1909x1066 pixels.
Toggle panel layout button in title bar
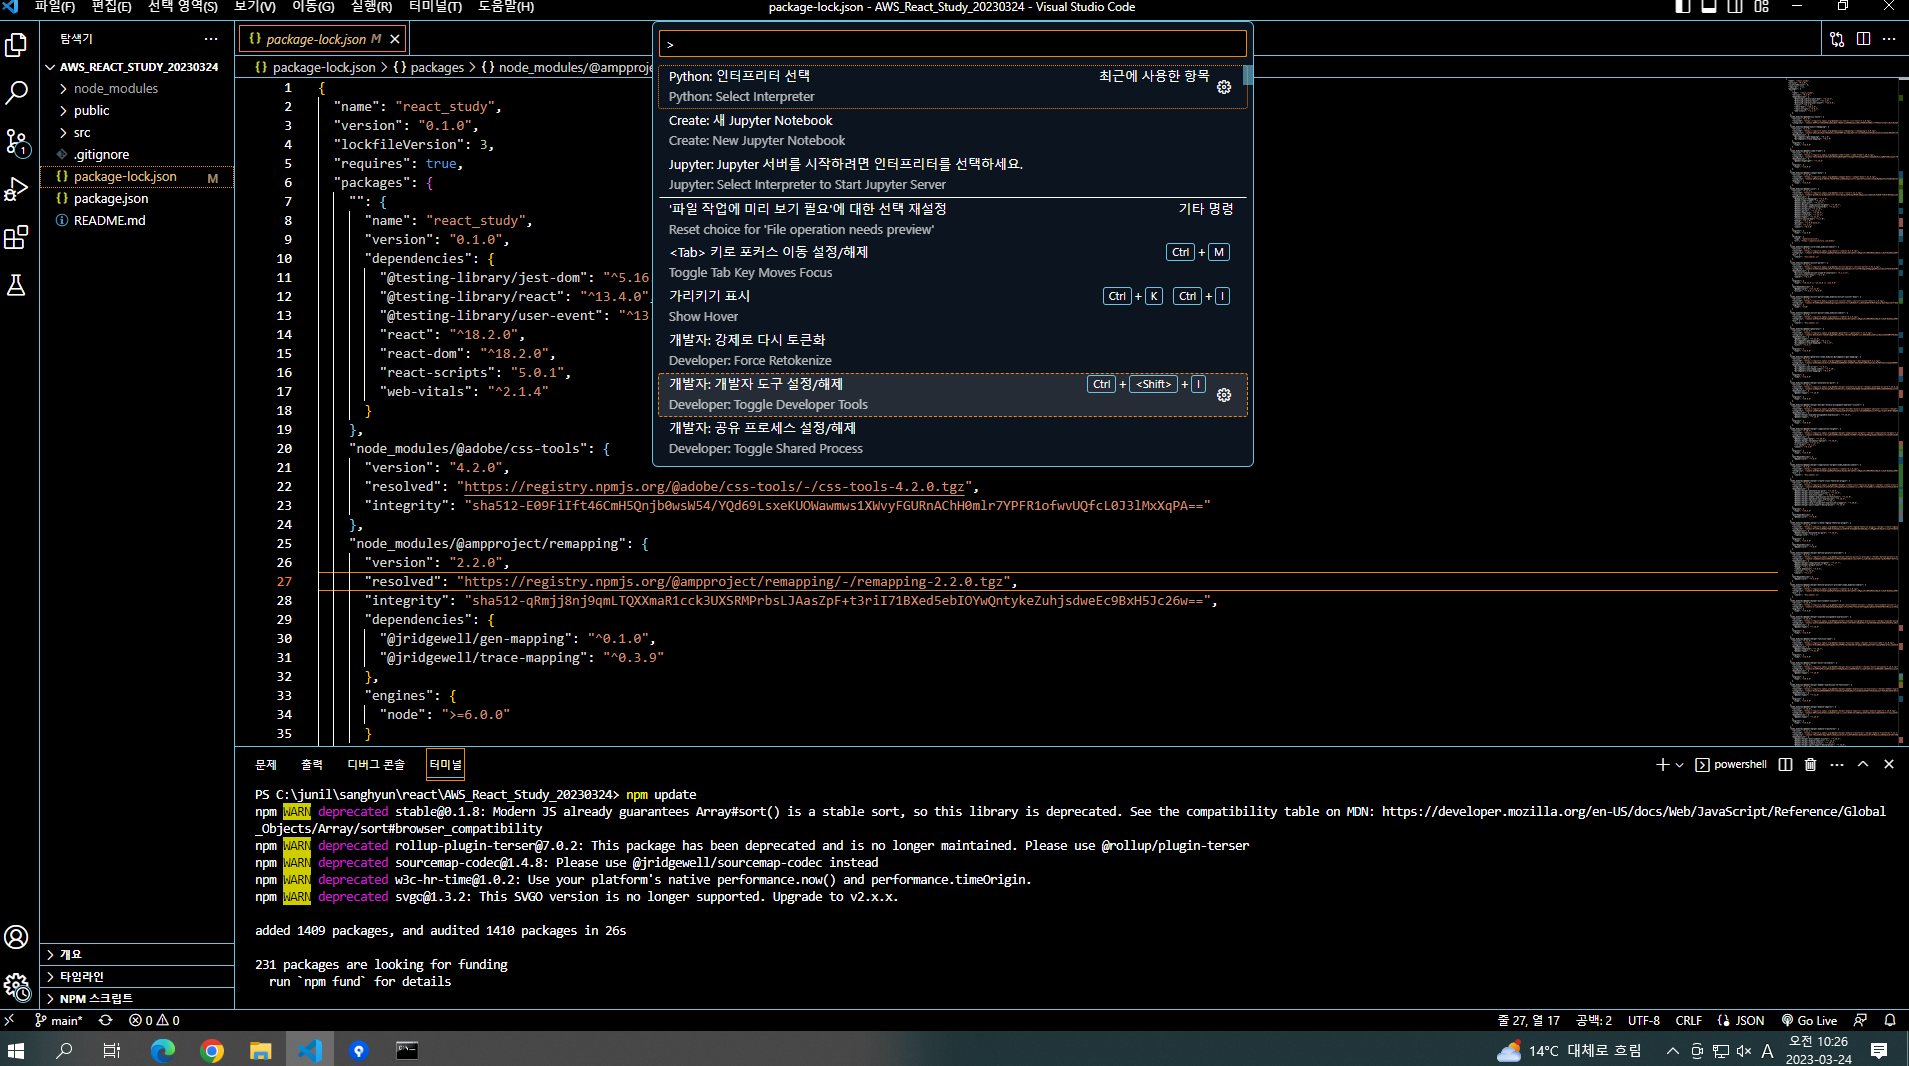[x=1709, y=7]
